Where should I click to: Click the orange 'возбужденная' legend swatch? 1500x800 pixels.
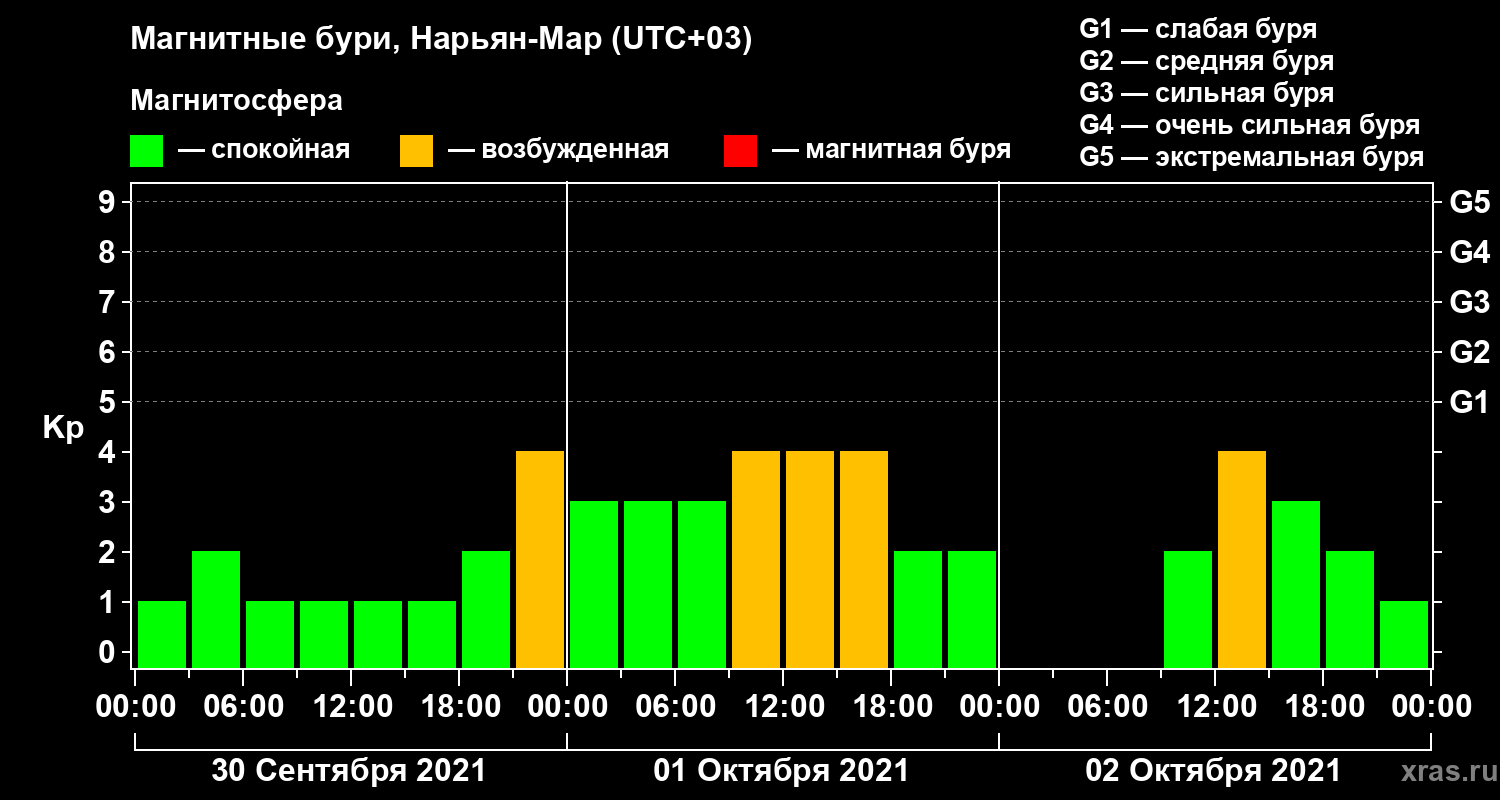[x=416, y=151]
